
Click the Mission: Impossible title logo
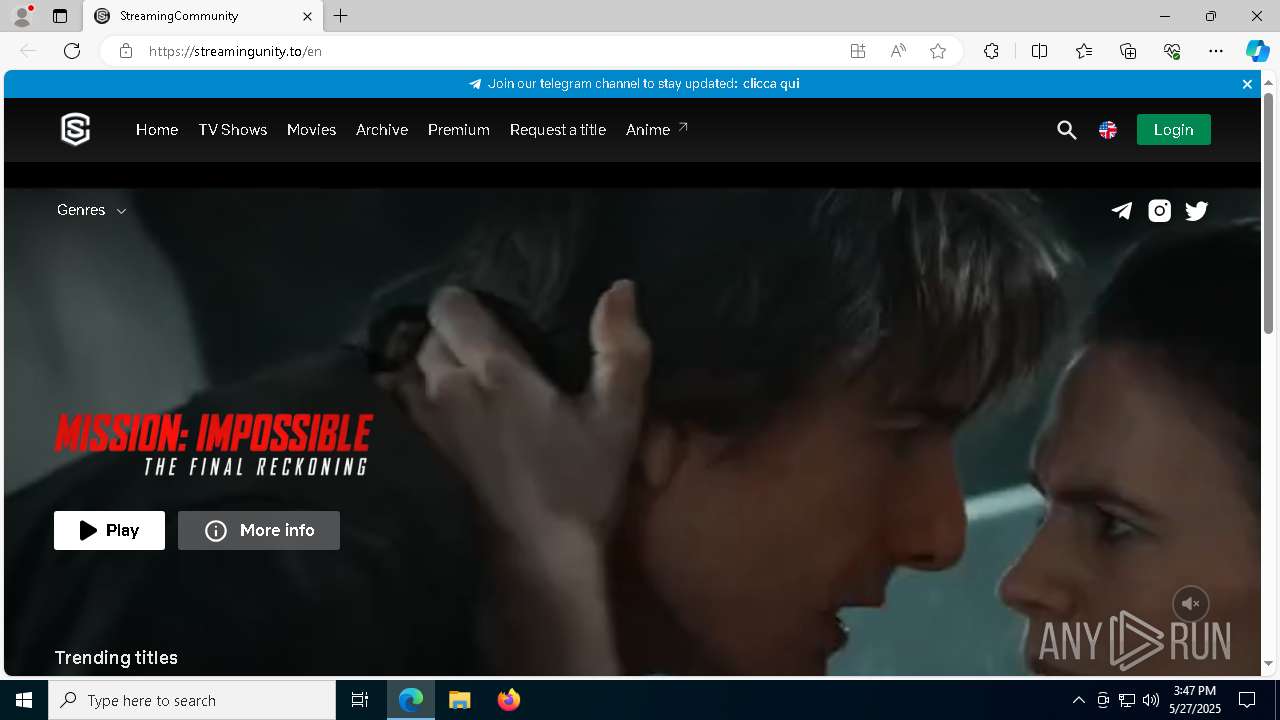pos(213,445)
